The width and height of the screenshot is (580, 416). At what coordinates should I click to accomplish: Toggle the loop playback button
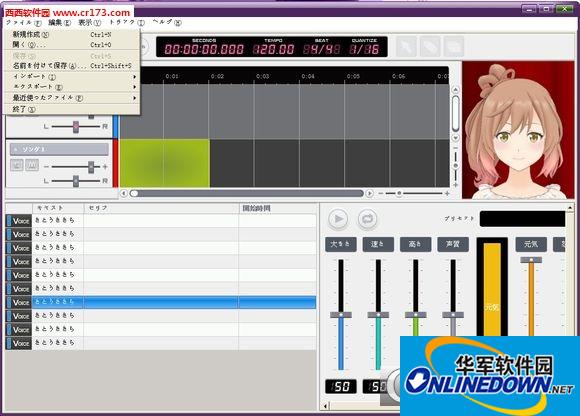tap(367, 219)
